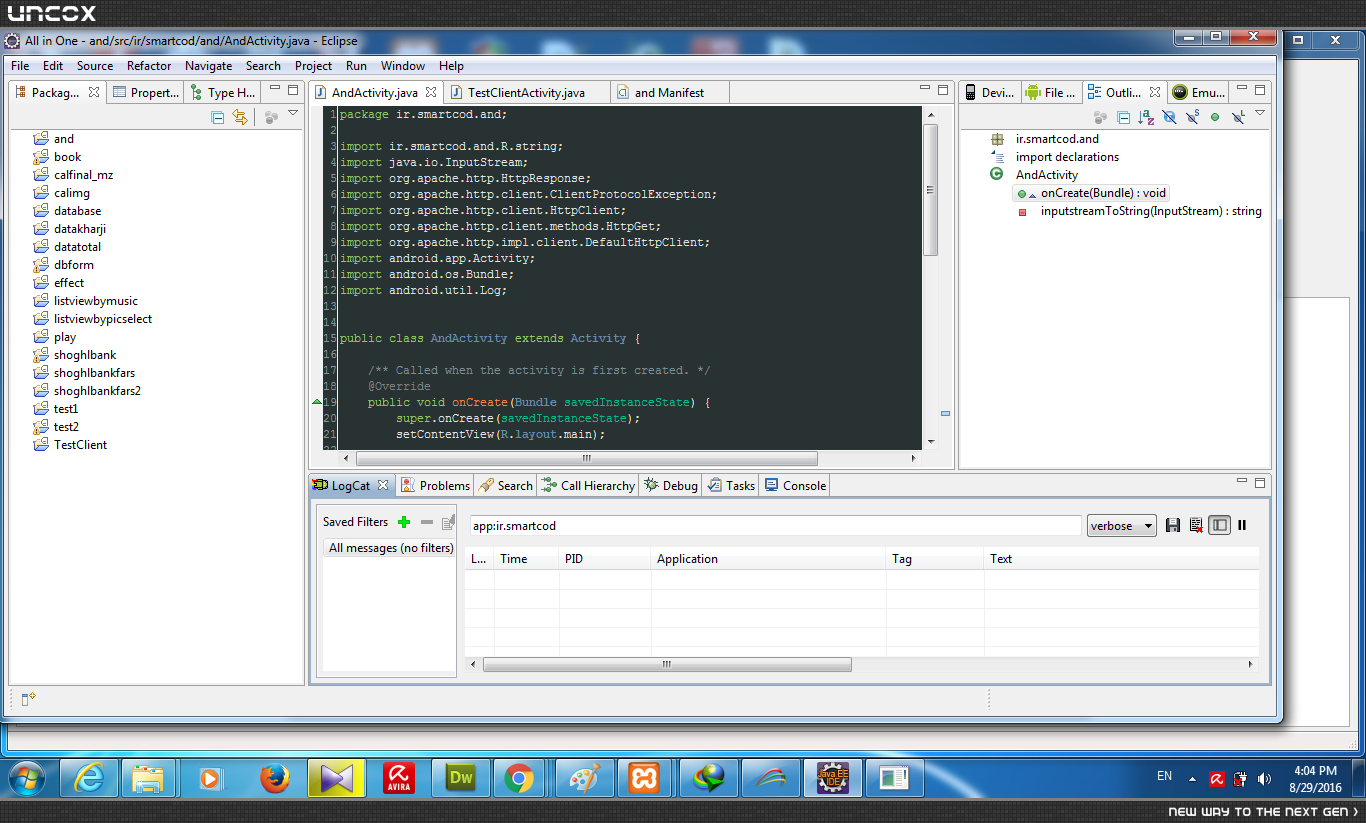This screenshot has width=1366, height=823.
Task: Open the Call Hierarchy tab
Action: click(588, 485)
